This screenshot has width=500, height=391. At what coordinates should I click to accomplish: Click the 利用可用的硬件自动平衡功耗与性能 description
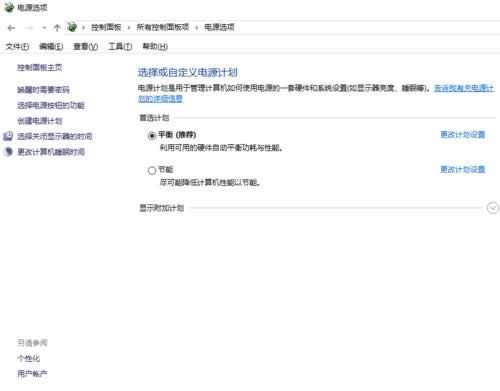221,148
